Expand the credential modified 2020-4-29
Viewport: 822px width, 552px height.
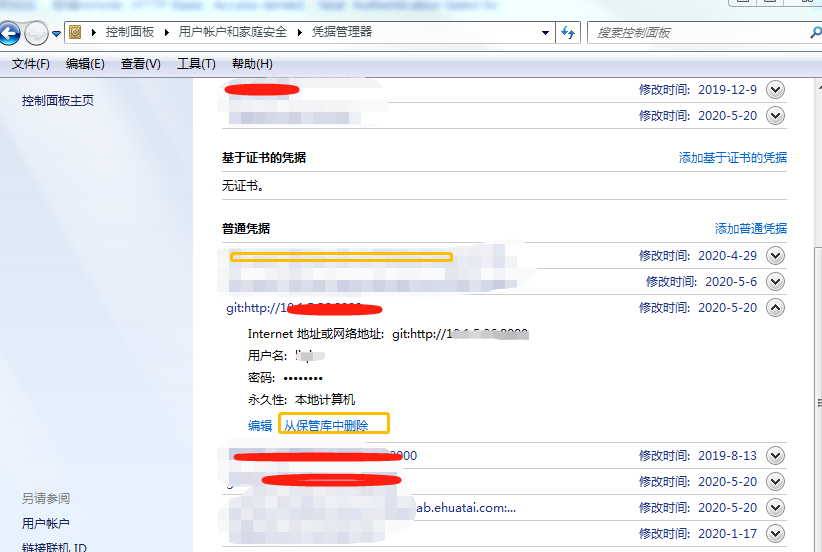(775, 256)
